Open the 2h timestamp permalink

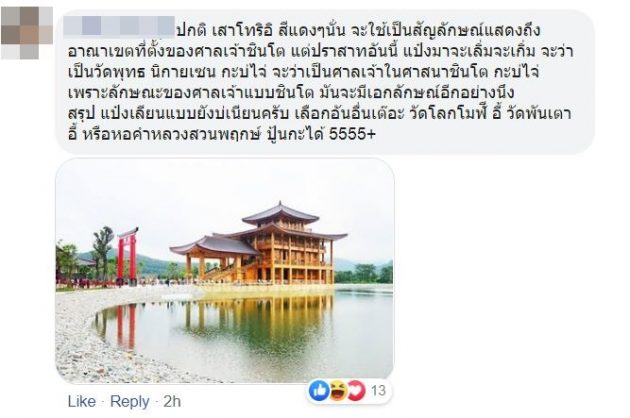[172, 401]
